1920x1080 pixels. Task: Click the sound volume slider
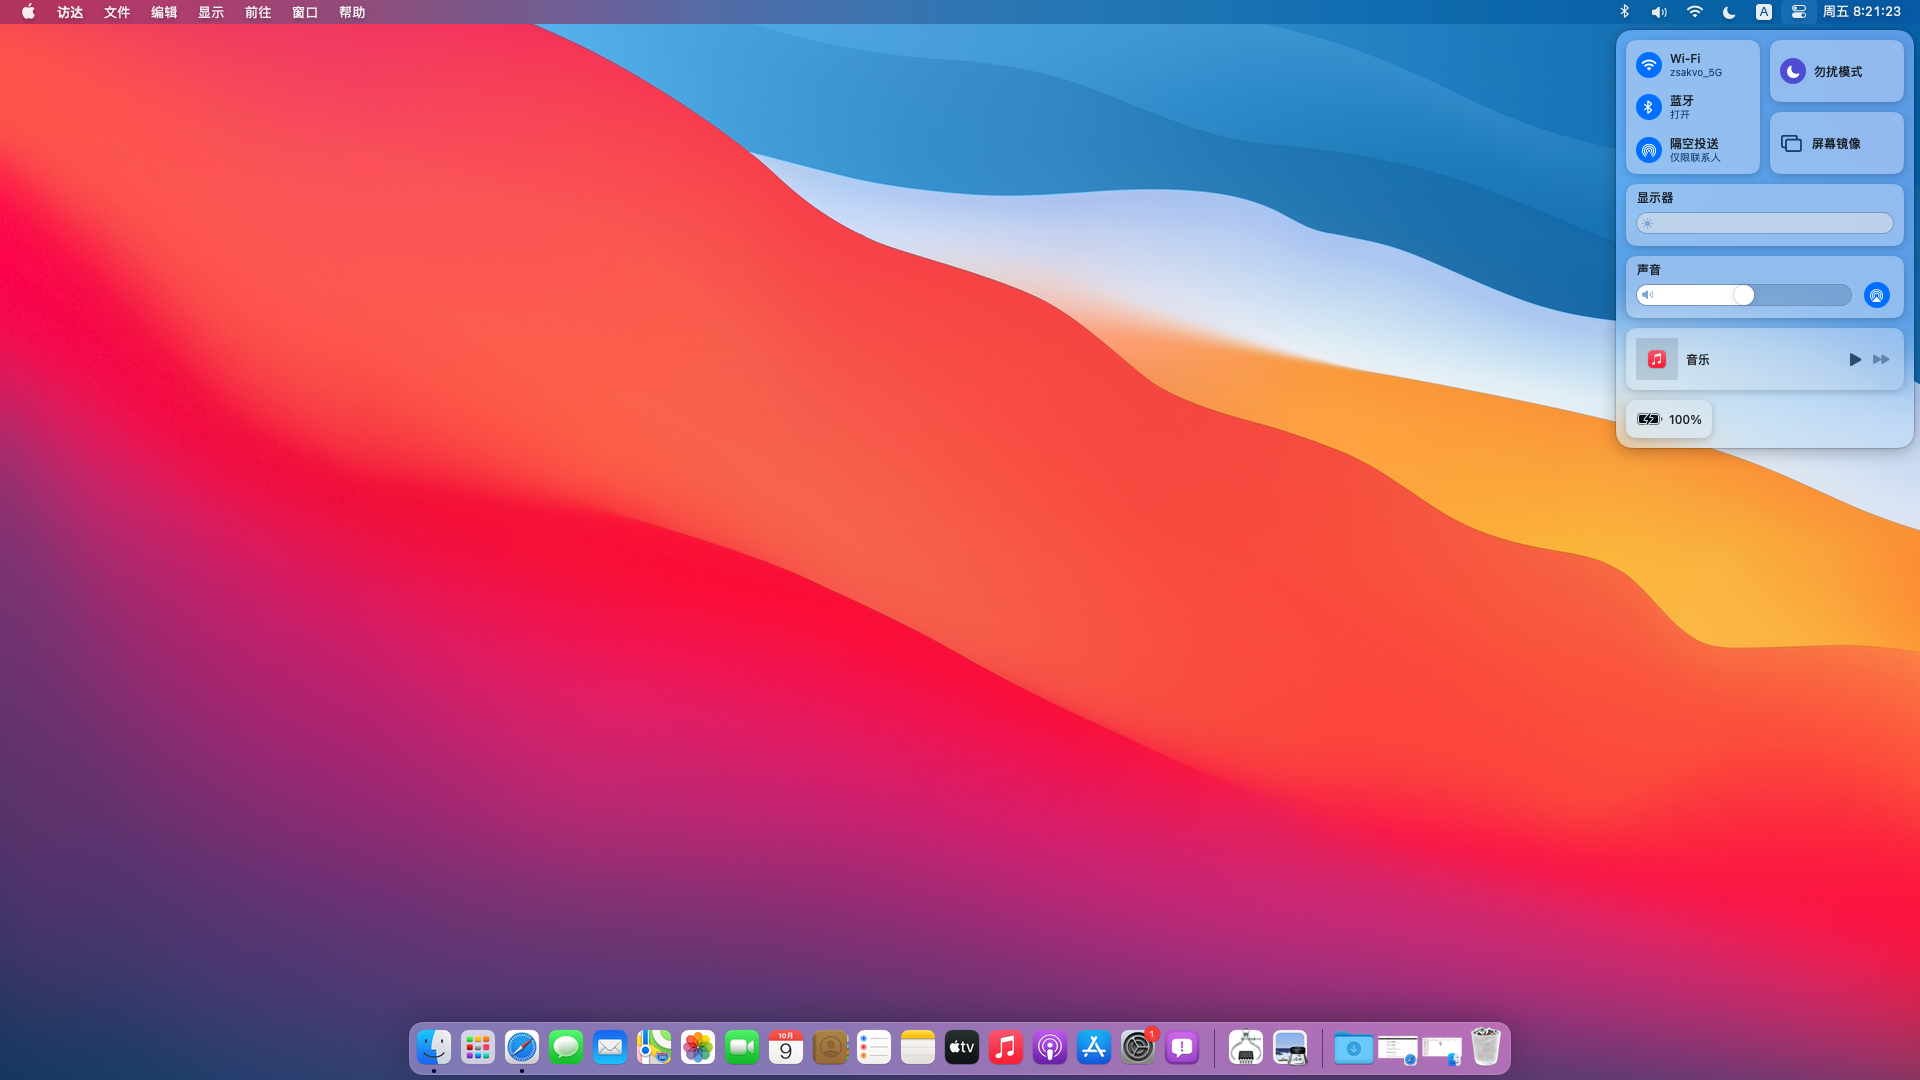[x=1743, y=295]
